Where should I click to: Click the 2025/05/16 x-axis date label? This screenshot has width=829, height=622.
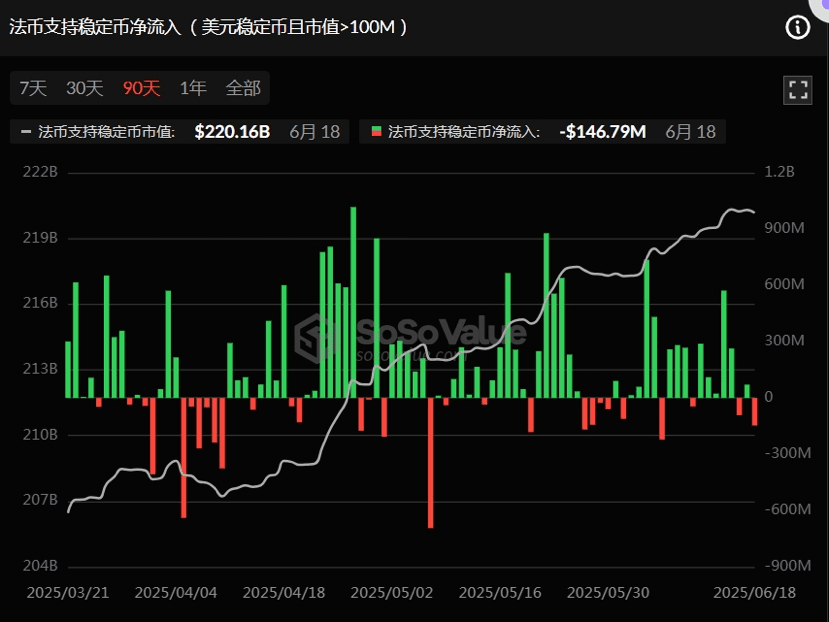click(x=500, y=592)
